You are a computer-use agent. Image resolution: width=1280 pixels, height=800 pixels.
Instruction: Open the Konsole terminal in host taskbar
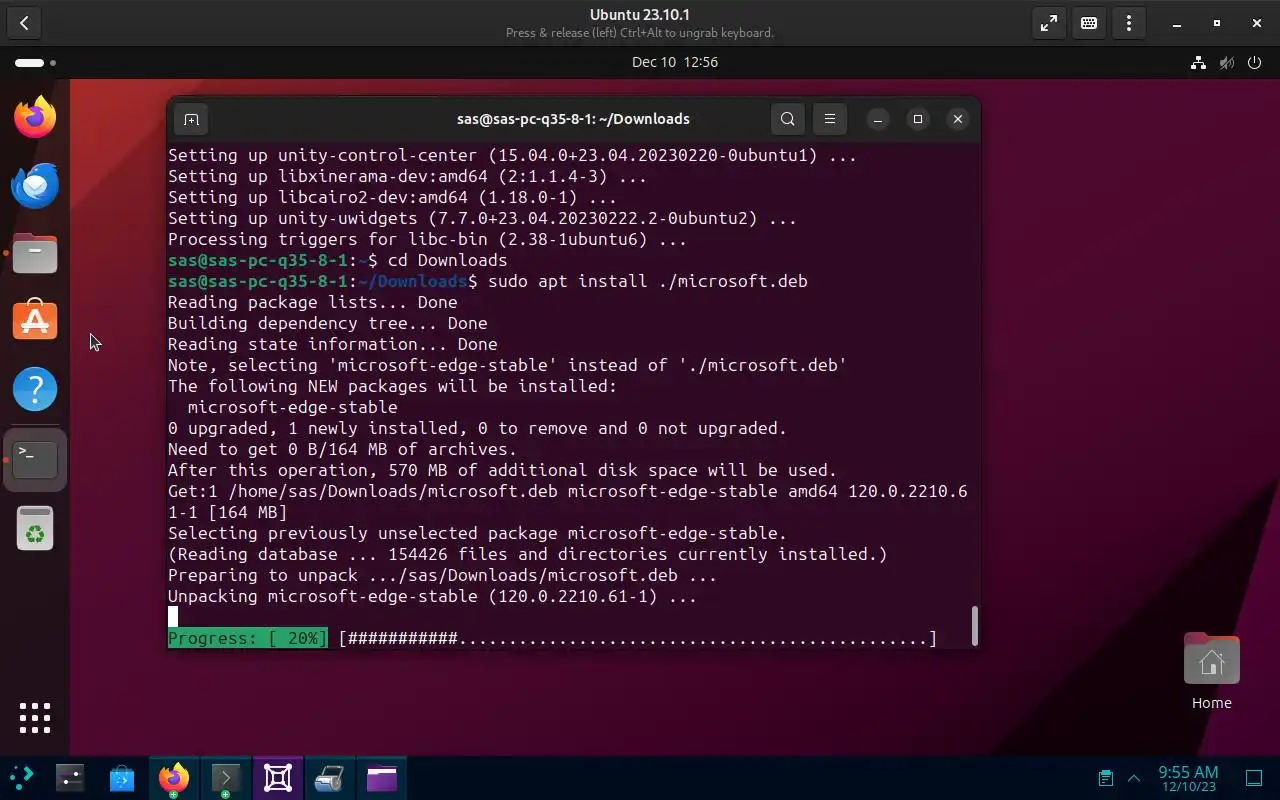coord(226,778)
